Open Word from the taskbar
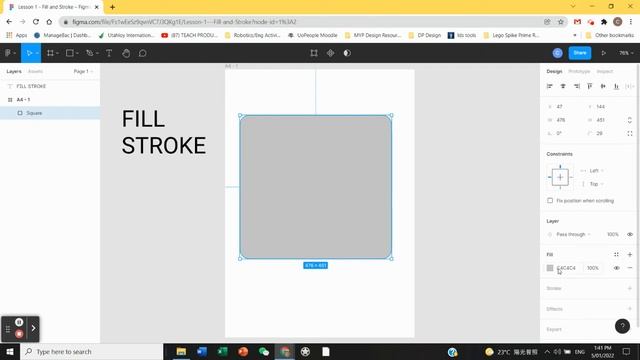This screenshot has height=360, width=640. click(x=202, y=351)
